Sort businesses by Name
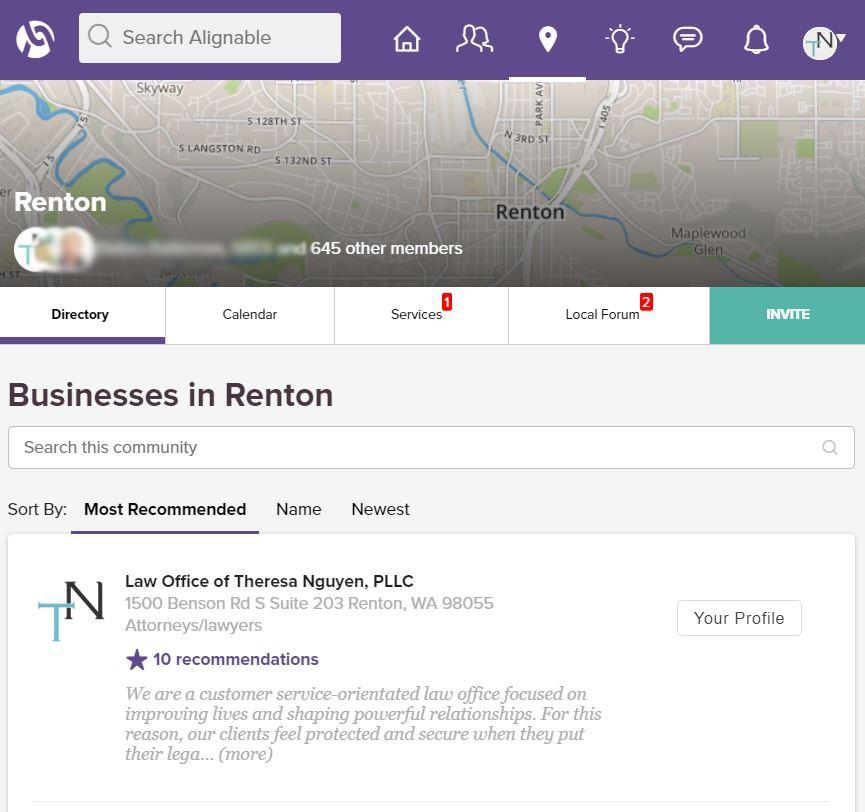The image size is (865, 812). click(298, 509)
